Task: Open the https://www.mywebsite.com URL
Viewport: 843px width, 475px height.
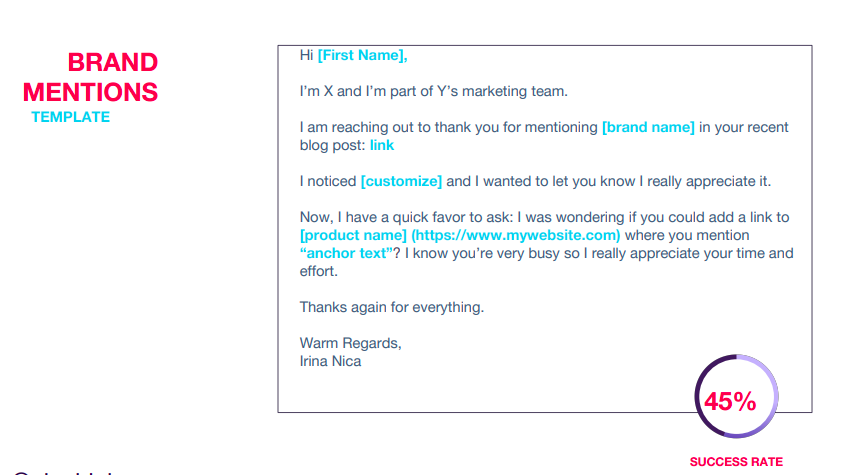Action: [516, 235]
